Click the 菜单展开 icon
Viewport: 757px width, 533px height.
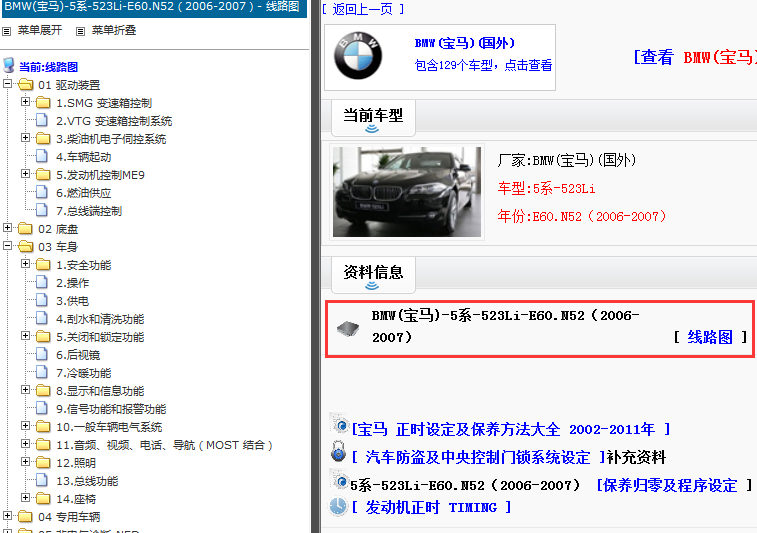pos(6,31)
